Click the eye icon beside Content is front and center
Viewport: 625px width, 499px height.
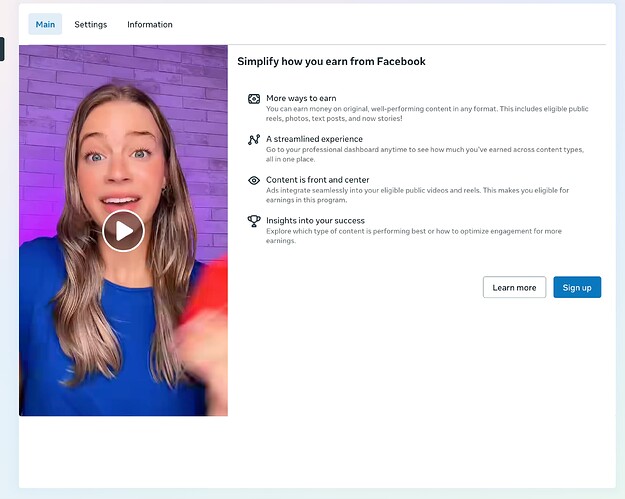tap(254, 180)
